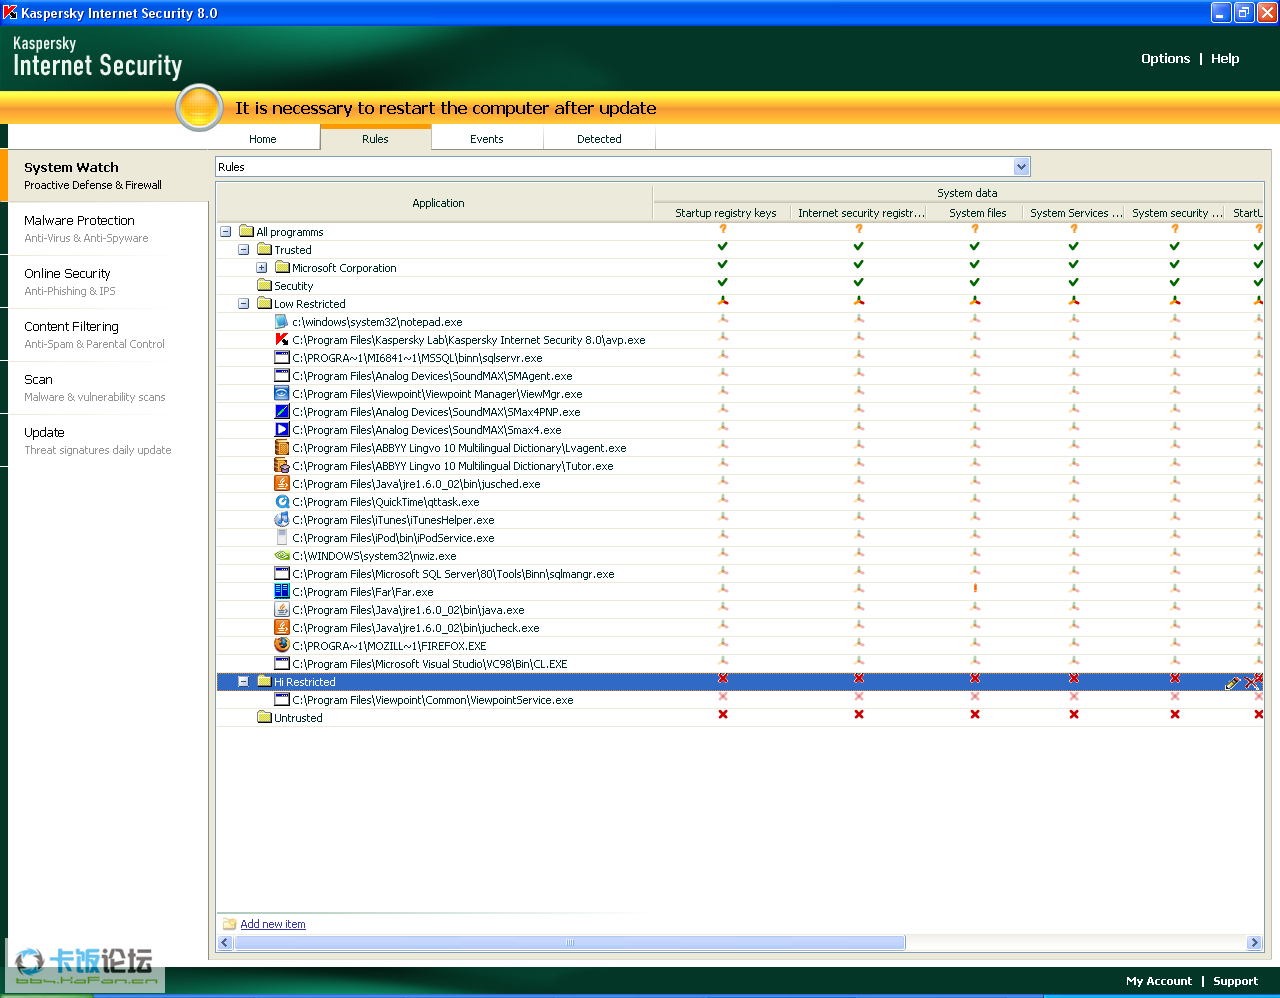Image resolution: width=1280 pixels, height=998 pixels.
Task: Click the System files column header
Action: point(977,213)
